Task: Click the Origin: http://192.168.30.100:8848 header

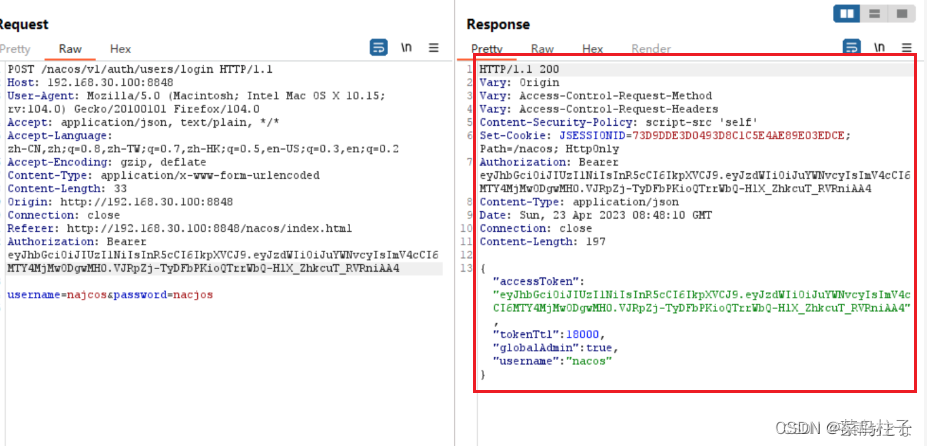Action: coord(120,202)
